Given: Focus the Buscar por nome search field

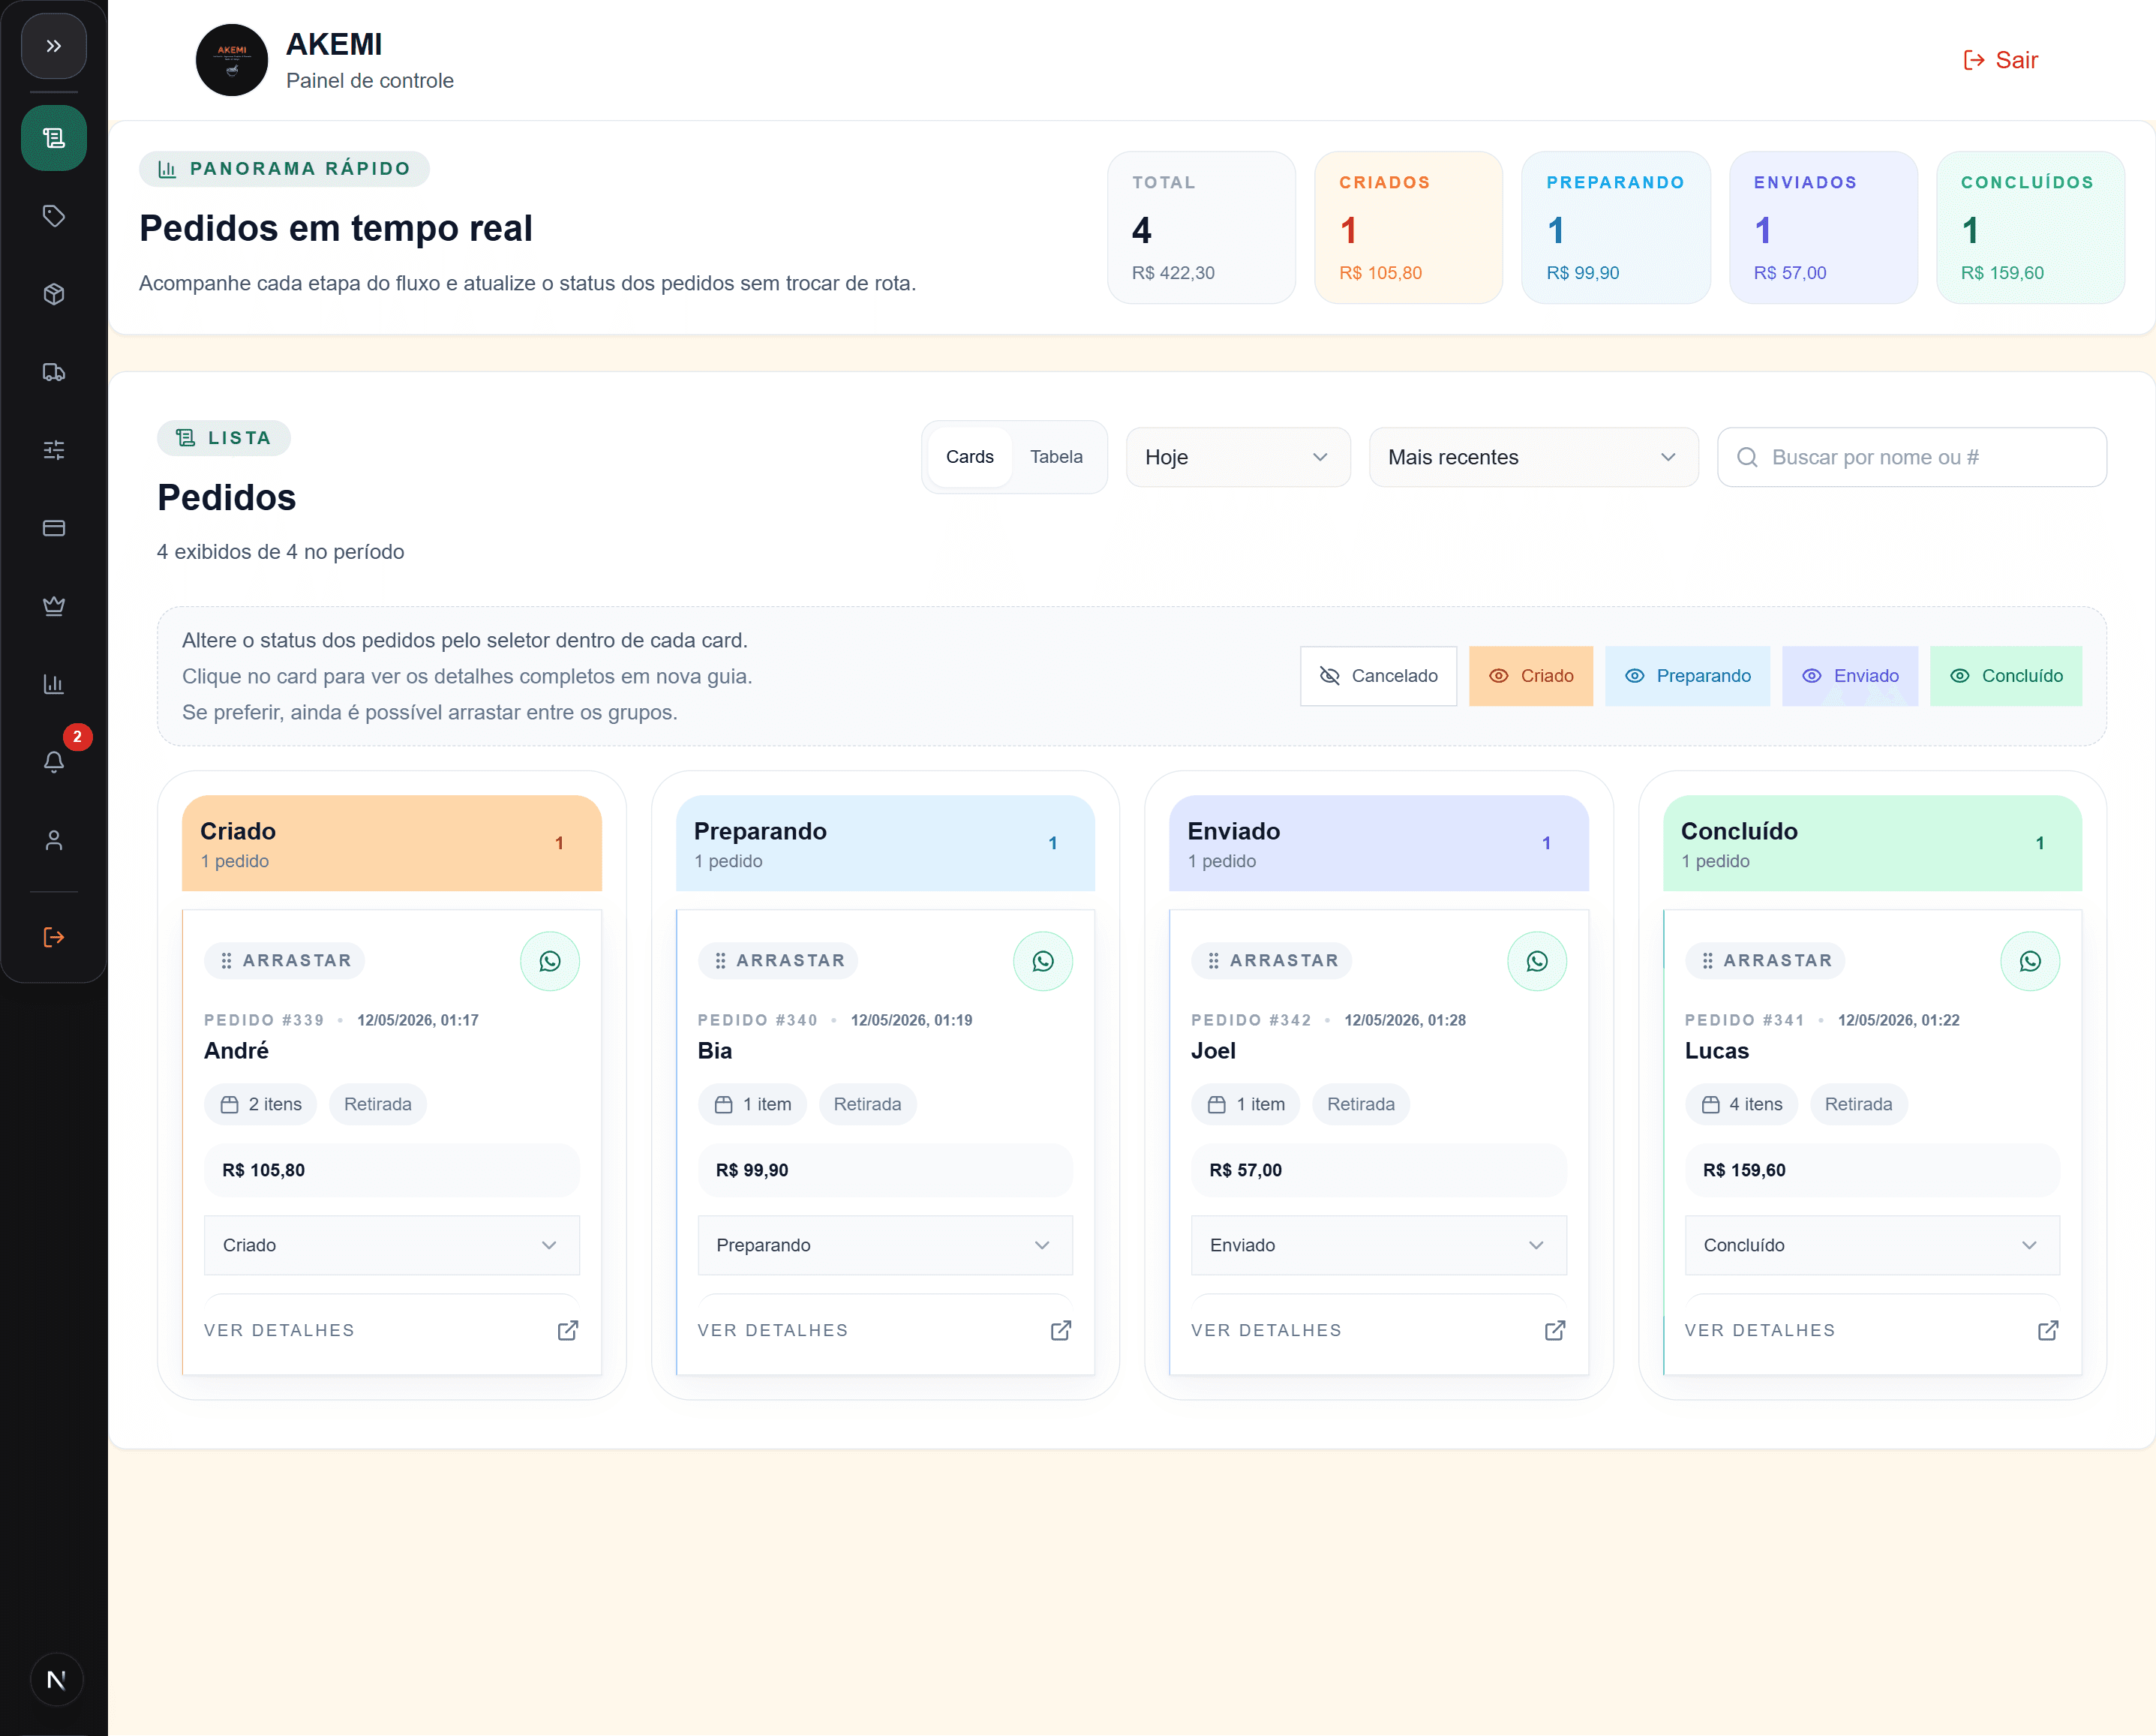Looking at the screenshot, I should click(1912, 457).
